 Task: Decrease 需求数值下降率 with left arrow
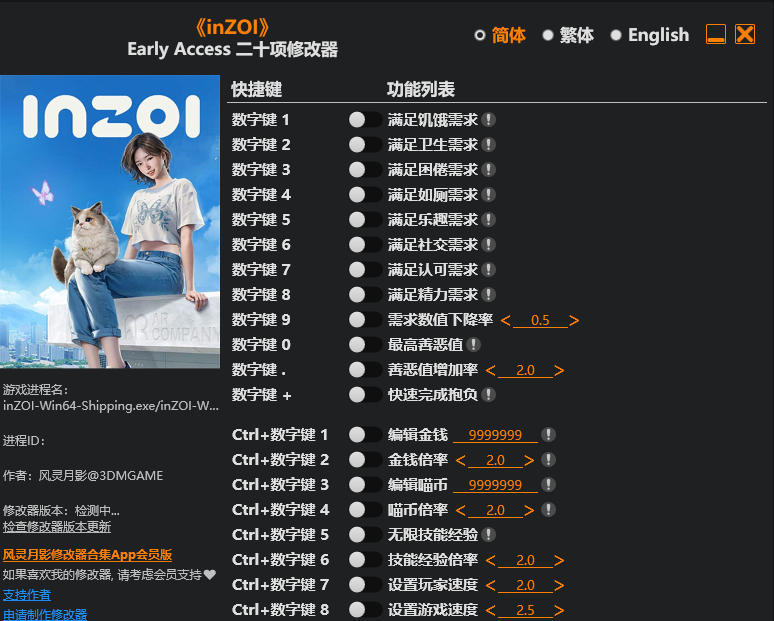coord(505,320)
